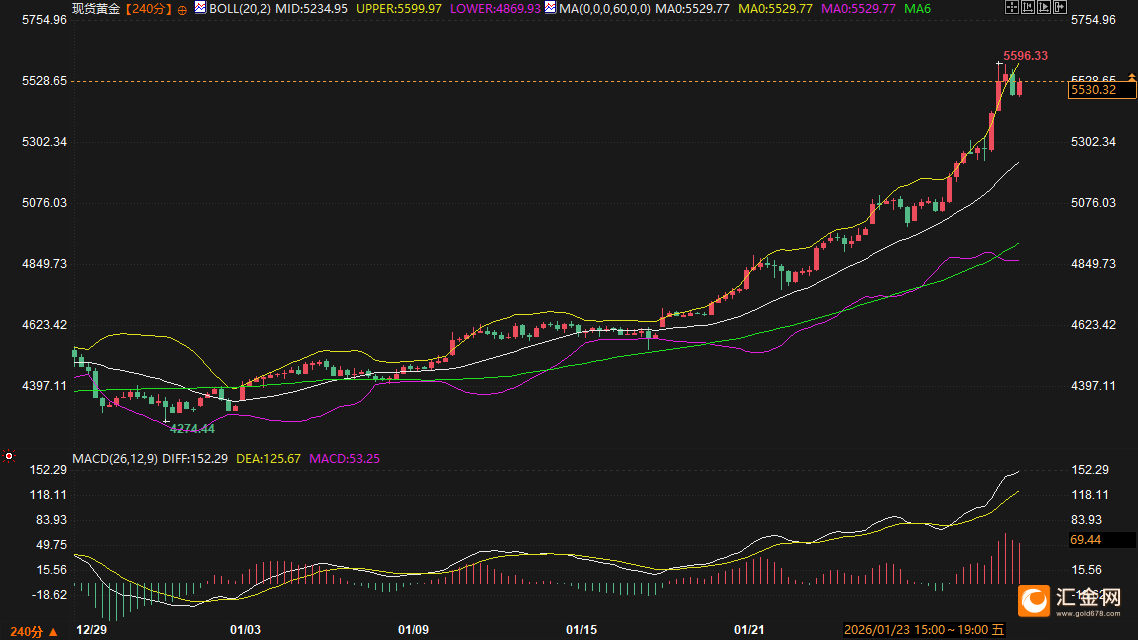Click the red sun icon beside MACD panel

9,456
